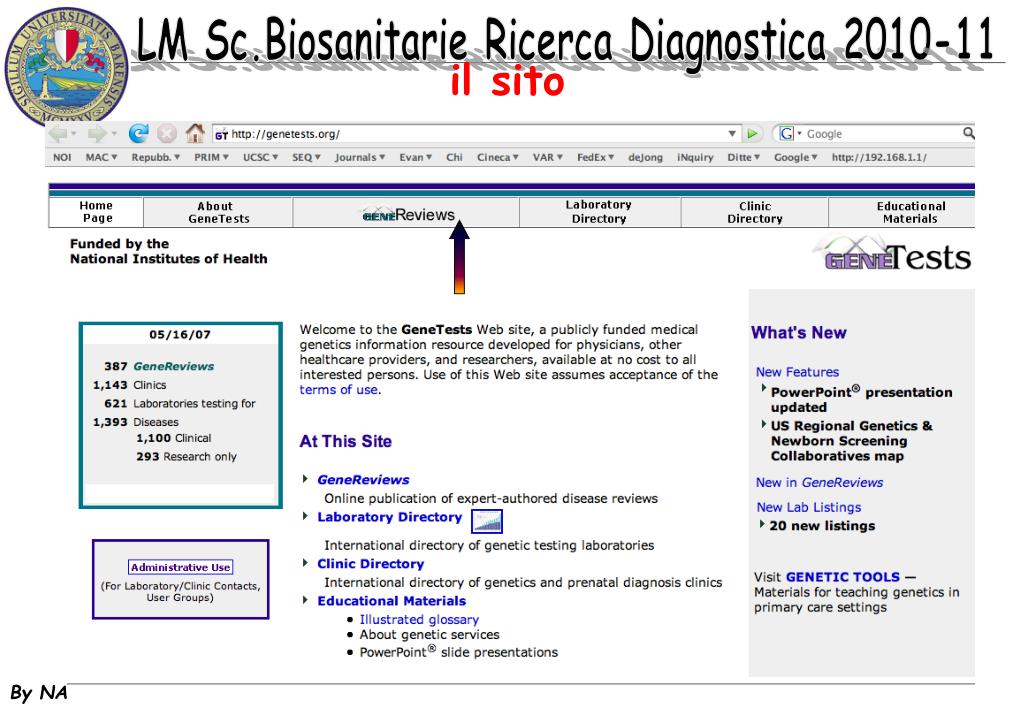1023x708 pixels.
Task: Click the 20 new listings item
Action: (x=822, y=526)
